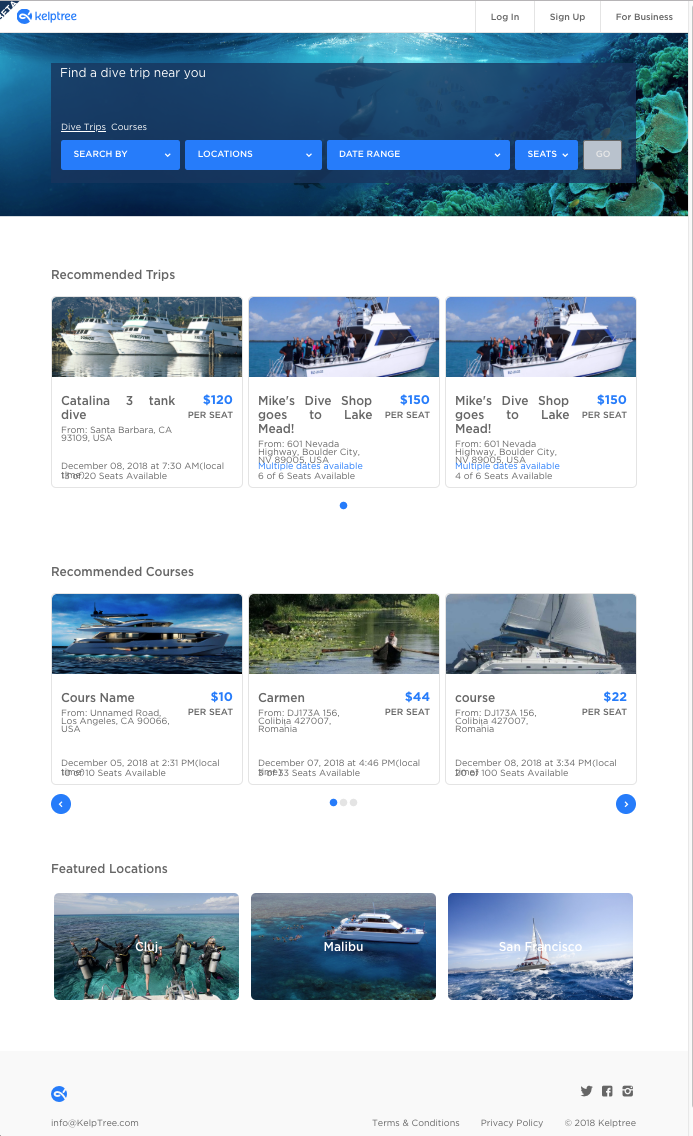
Task: Click the previous arrow under Recommended Courses
Action: pos(61,804)
